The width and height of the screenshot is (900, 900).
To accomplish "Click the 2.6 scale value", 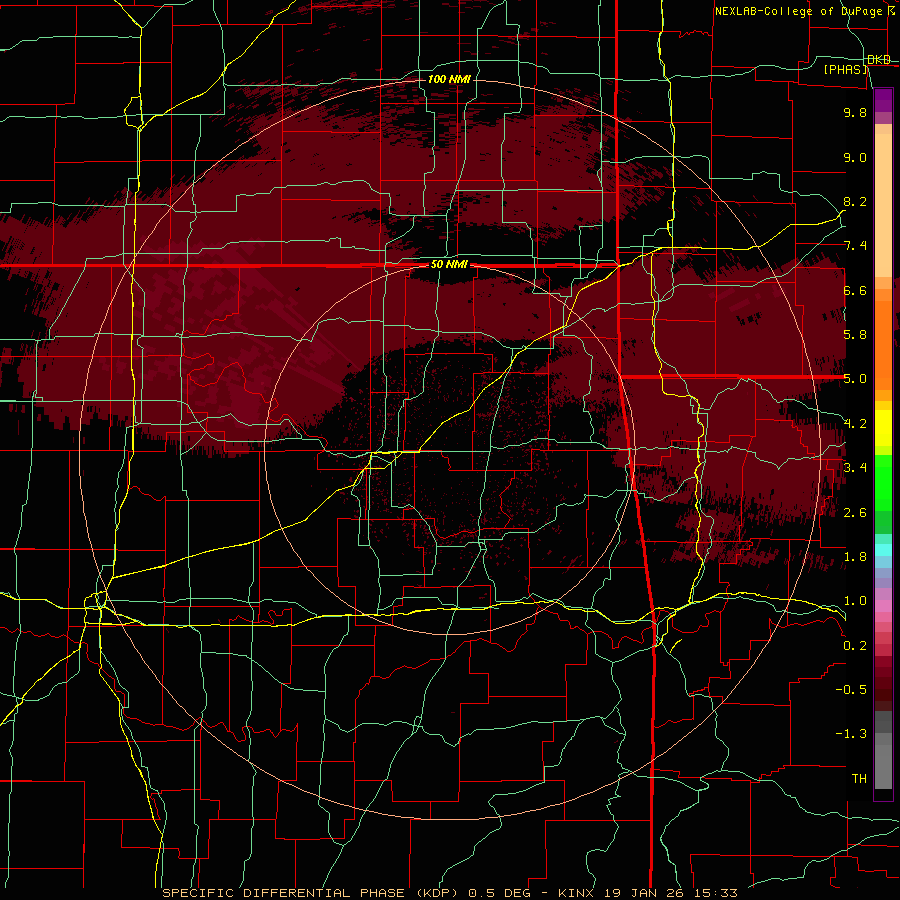I will [855, 513].
